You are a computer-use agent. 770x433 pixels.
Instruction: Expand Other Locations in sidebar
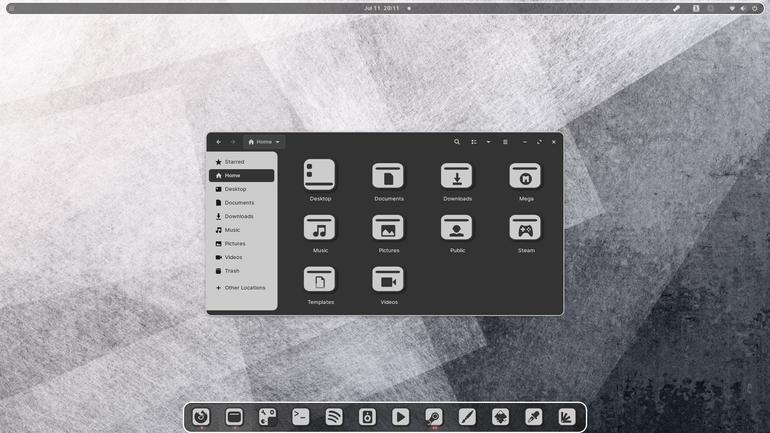(241, 288)
